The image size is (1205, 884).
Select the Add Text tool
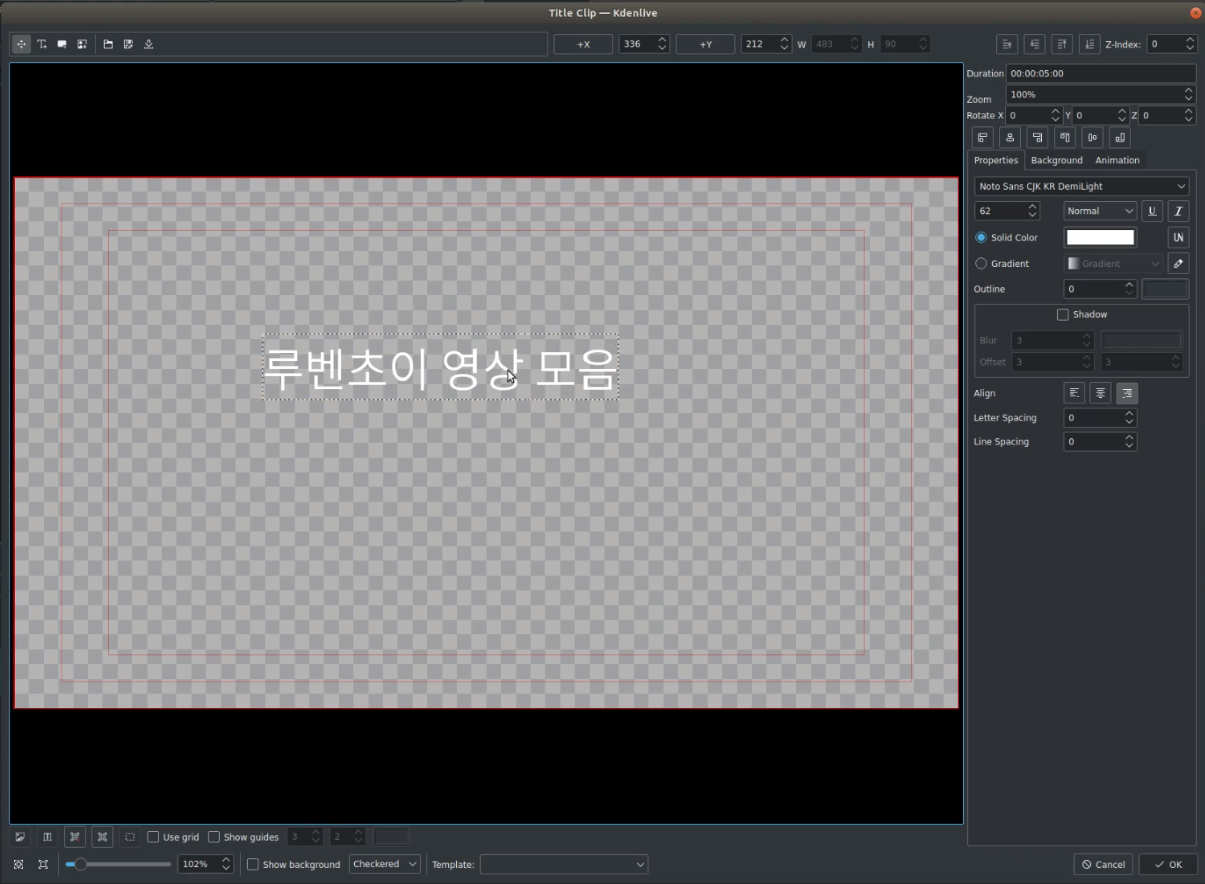[x=42, y=44]
